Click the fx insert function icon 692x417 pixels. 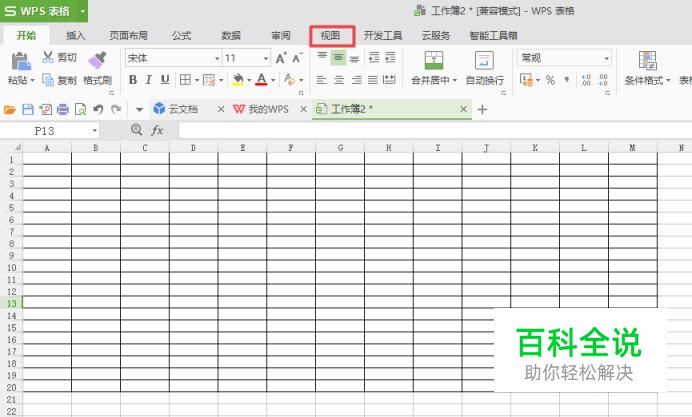point(157,130)
